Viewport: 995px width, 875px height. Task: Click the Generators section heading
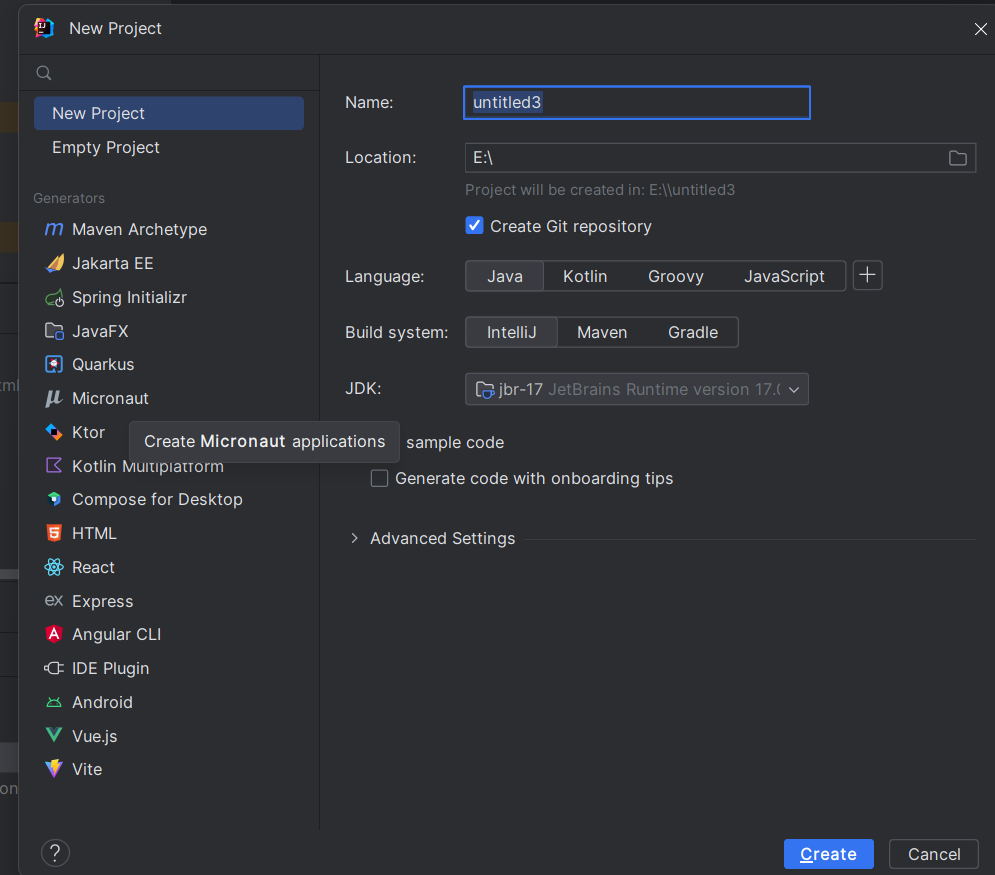click(x=69, y=198)
